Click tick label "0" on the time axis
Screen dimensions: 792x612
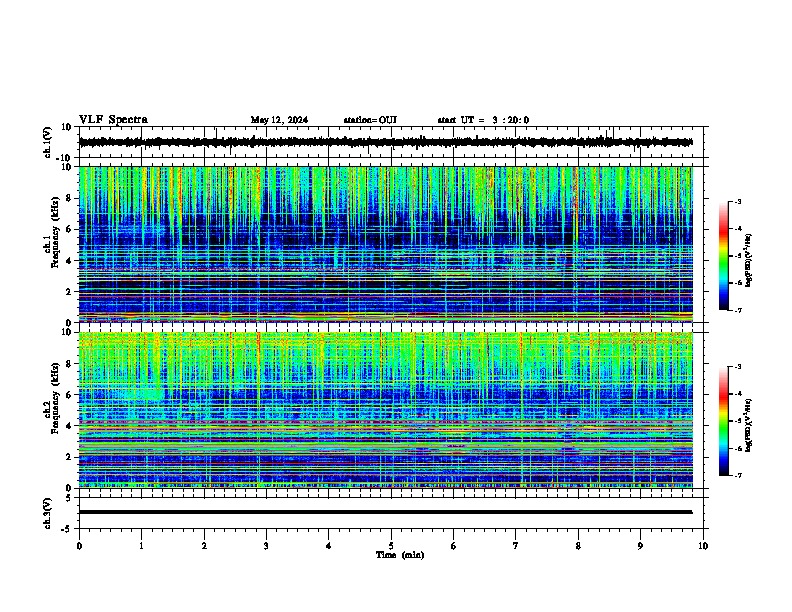click(79, 546)
